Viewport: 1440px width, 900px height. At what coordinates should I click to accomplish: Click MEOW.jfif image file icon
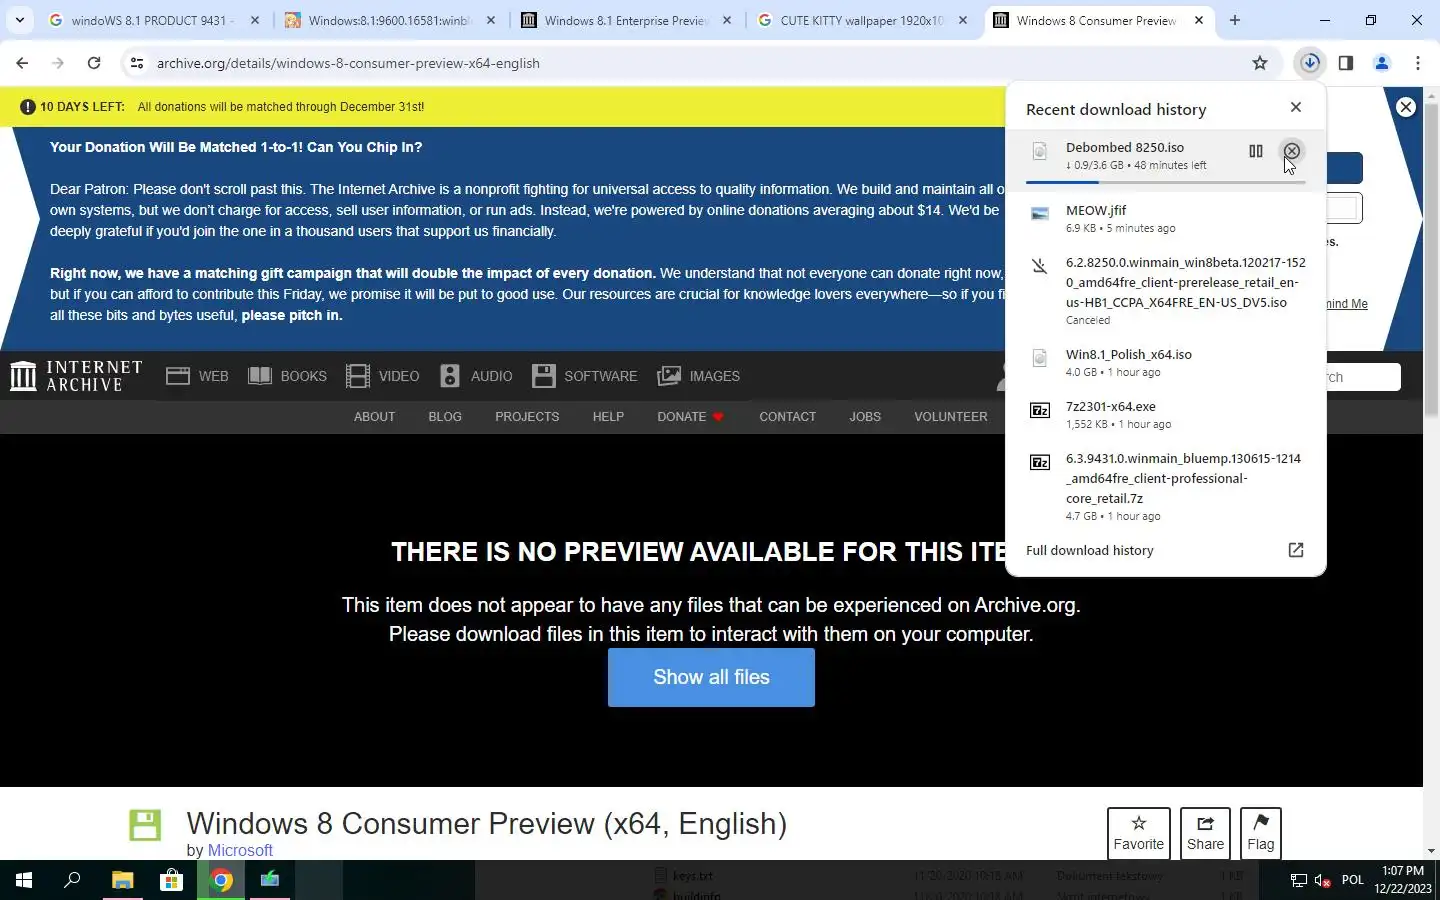tap(1040, 212)
